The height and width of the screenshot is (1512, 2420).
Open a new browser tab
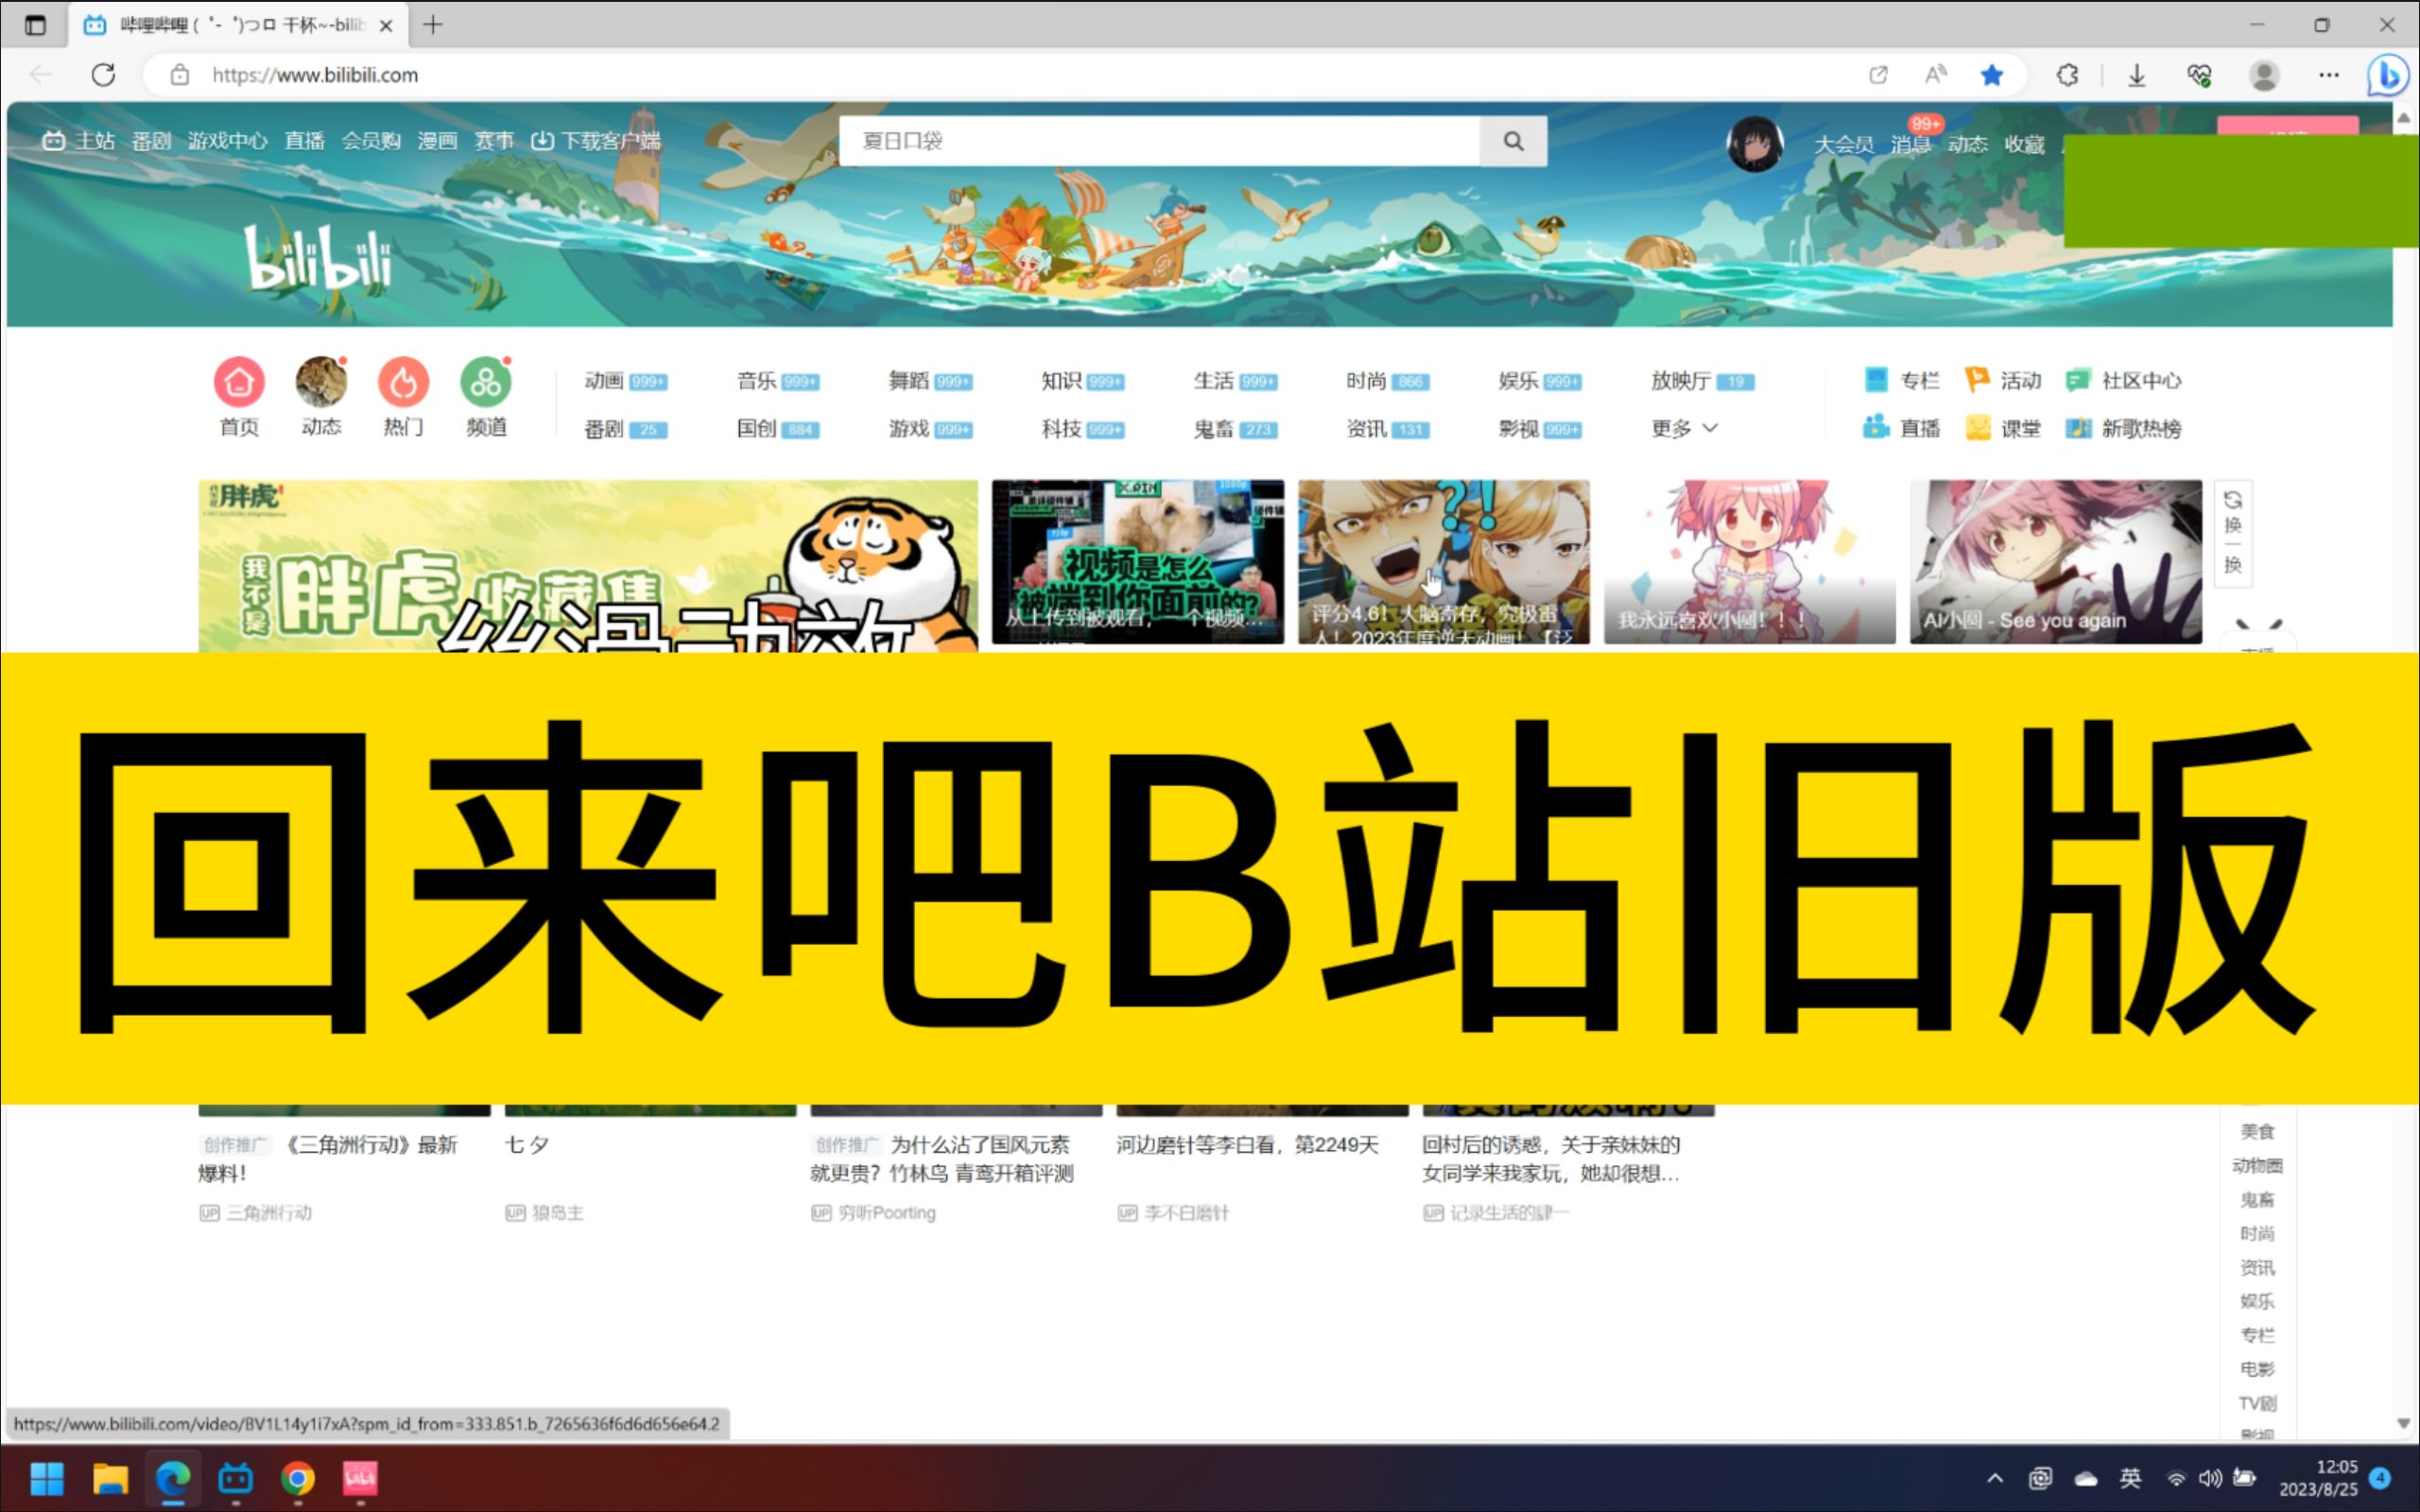[x=433, y=25]
